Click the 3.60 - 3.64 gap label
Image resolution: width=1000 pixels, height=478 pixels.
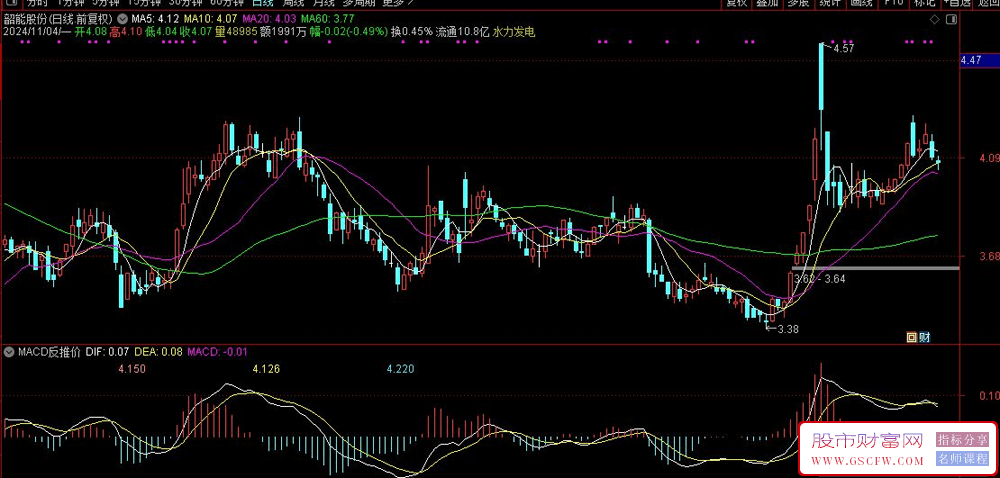(x=820, y=279)
